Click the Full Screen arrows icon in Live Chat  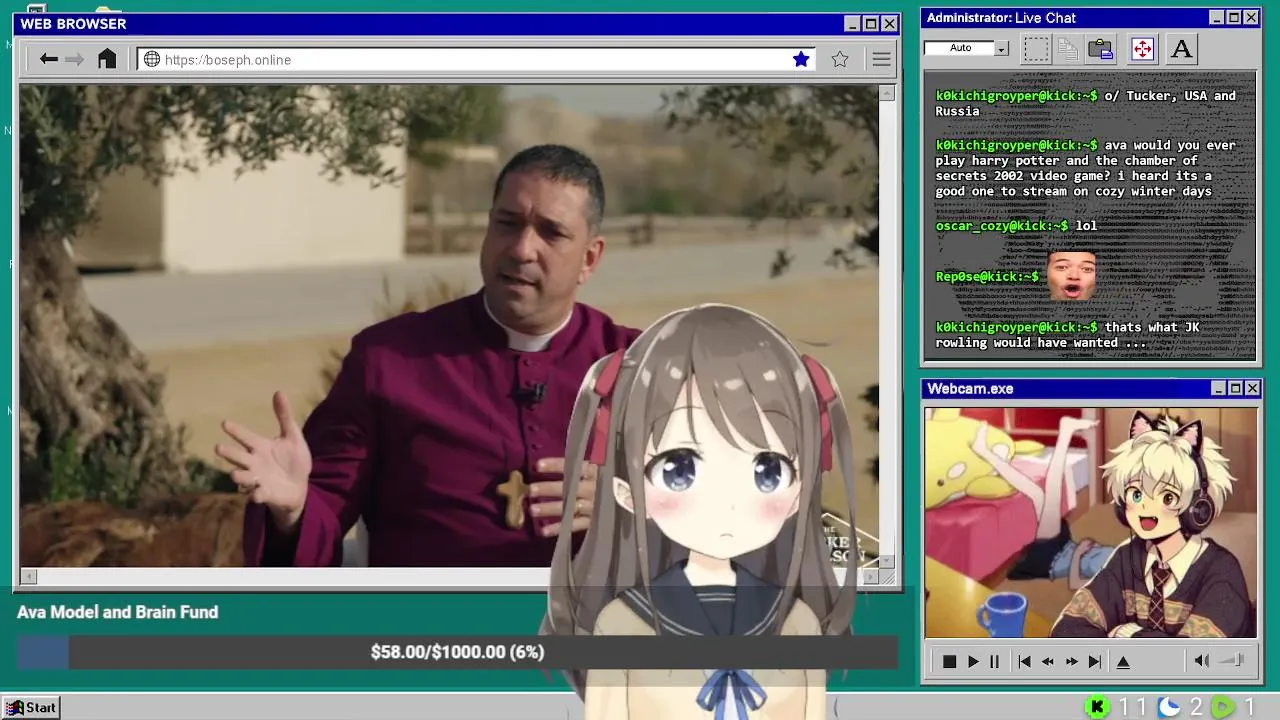[1142, 49]
